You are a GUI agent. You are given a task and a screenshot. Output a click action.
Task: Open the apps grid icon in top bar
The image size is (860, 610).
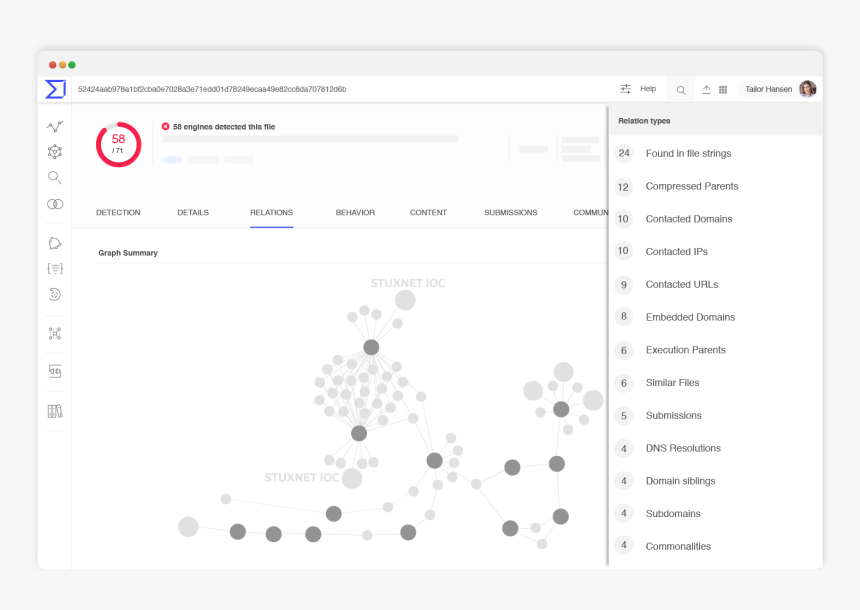point(723,89)
